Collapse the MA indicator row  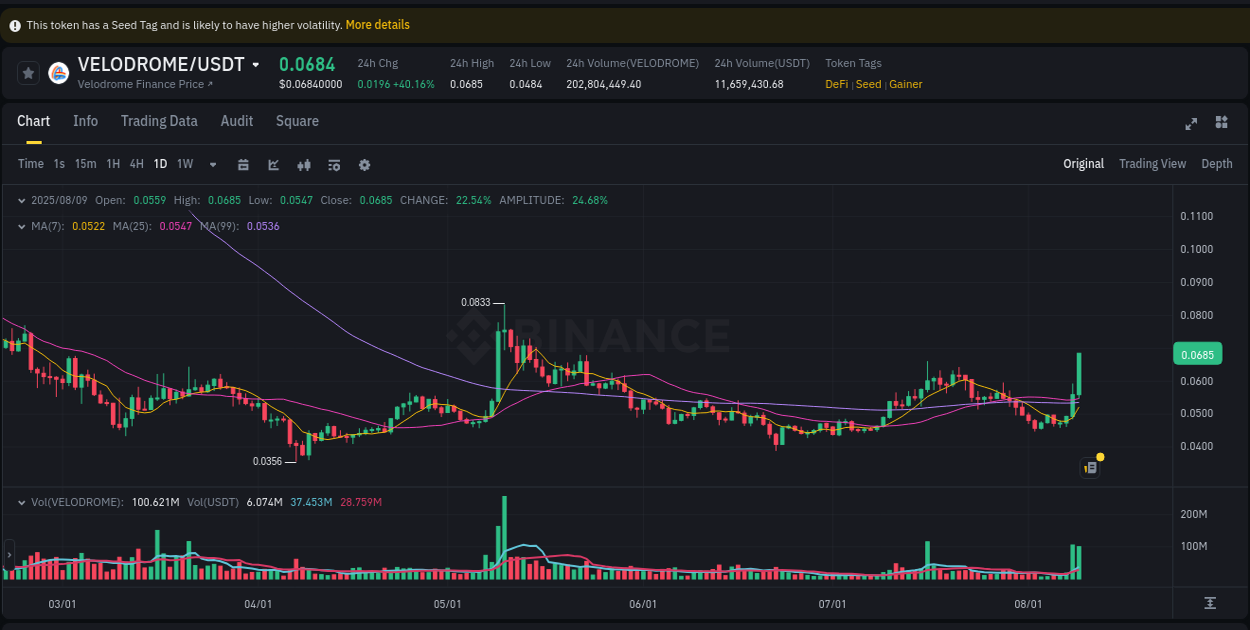click(20, 226)
